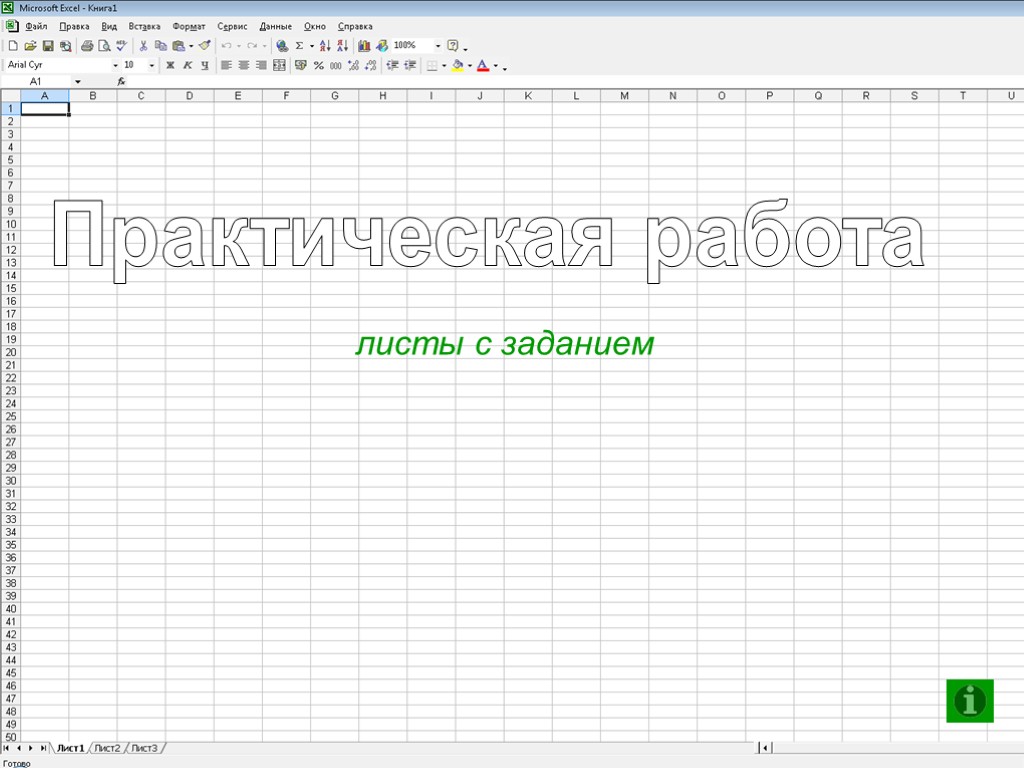Click the AutoSum sigma icon
Image resolution: width=1024 pixels, height=768 pixels.
[299, 46]
